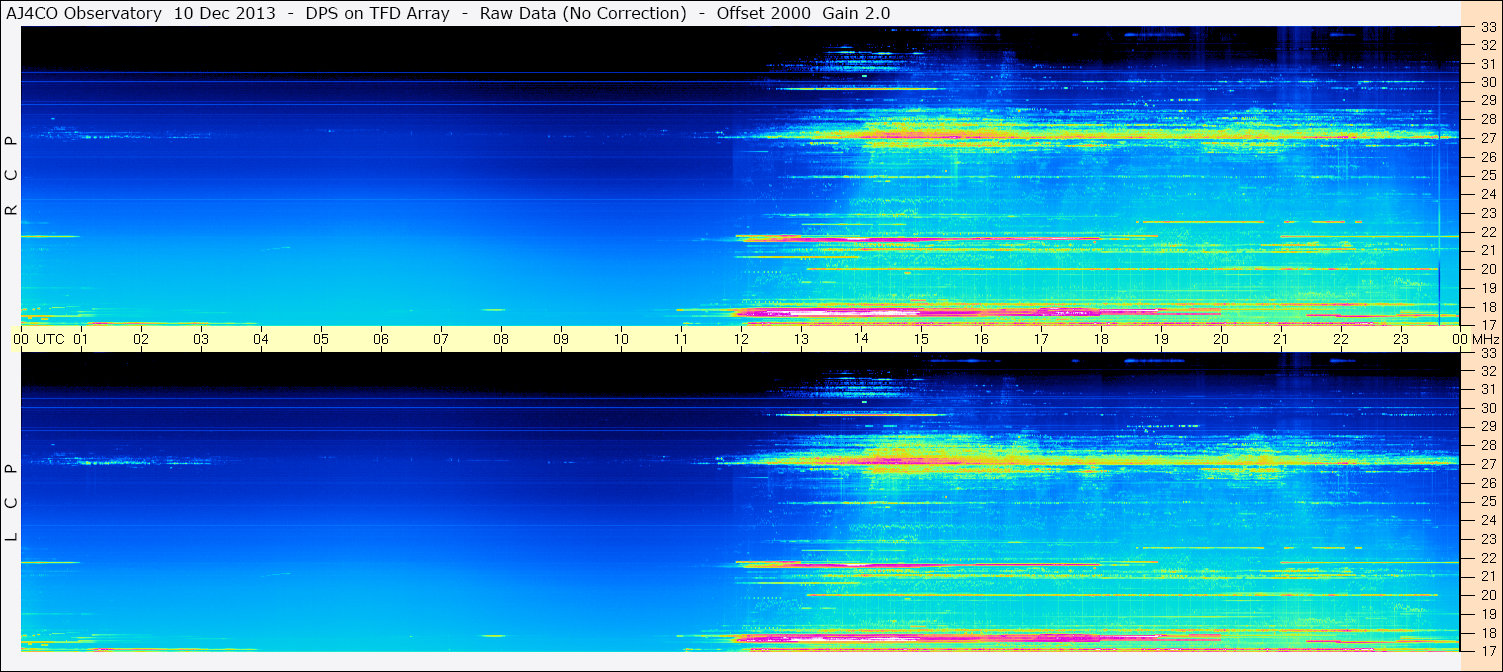The height and width of the screenshot is (672, 1503).
Task: Click the DPS on TFD Array header text
Action: click(380, 13)
